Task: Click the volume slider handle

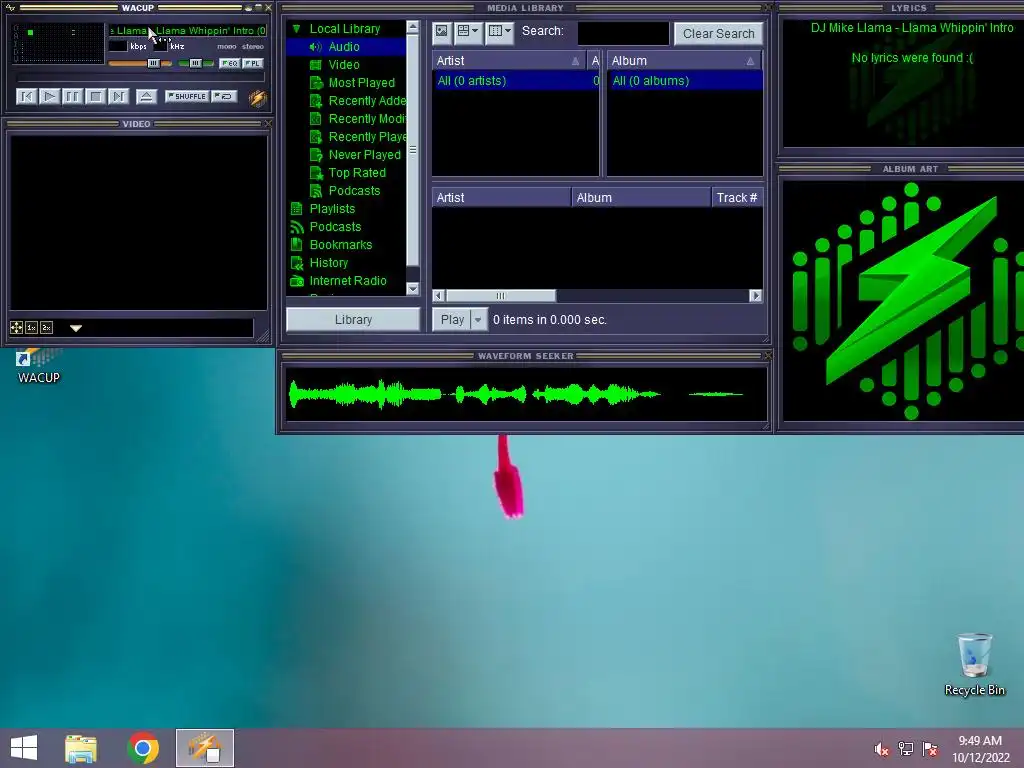Action: (153, 63)
